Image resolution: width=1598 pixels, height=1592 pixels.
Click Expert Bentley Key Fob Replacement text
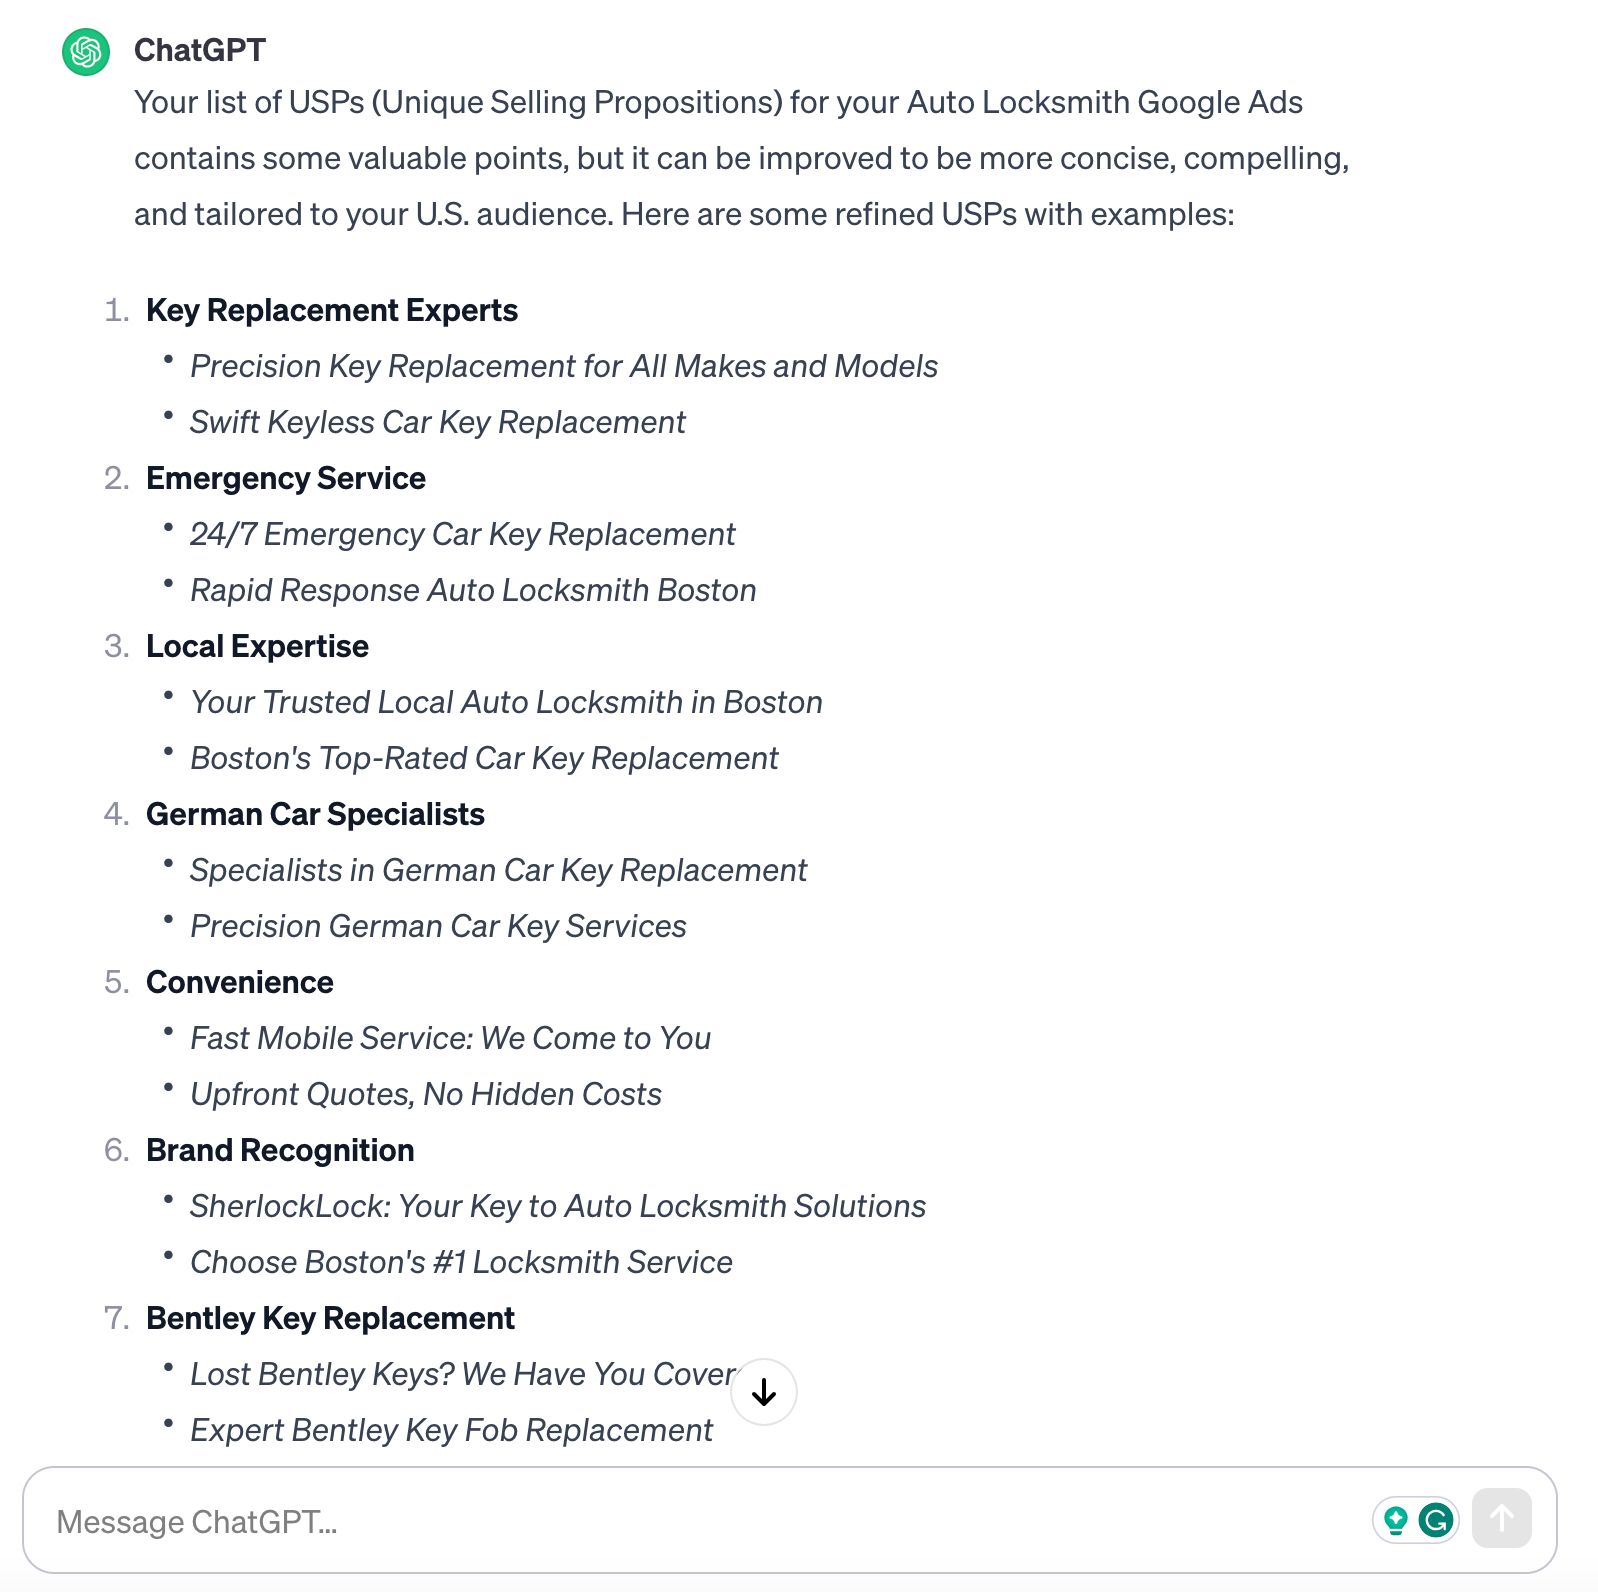451,1431
